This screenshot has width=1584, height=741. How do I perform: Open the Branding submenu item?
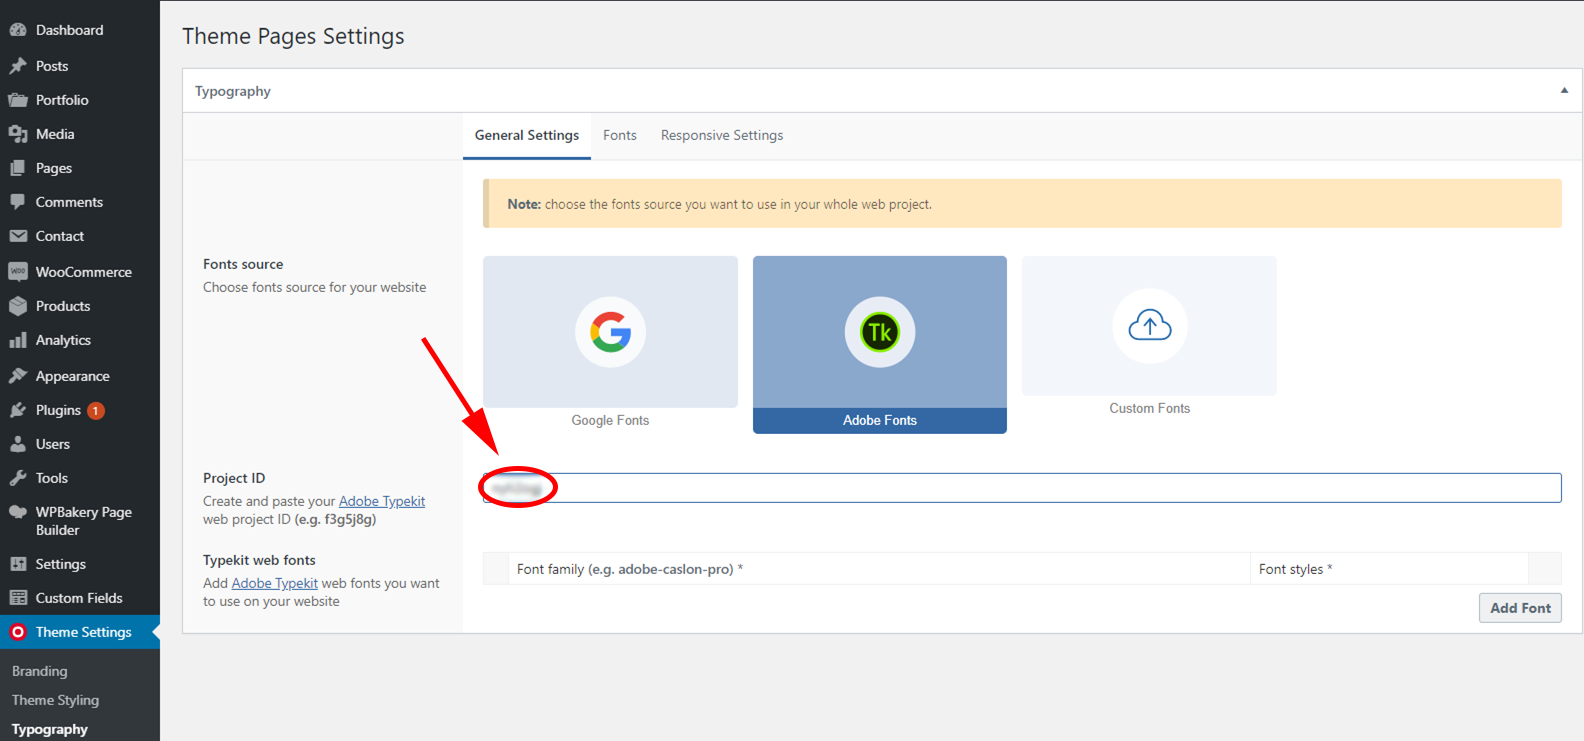[40, 671]
